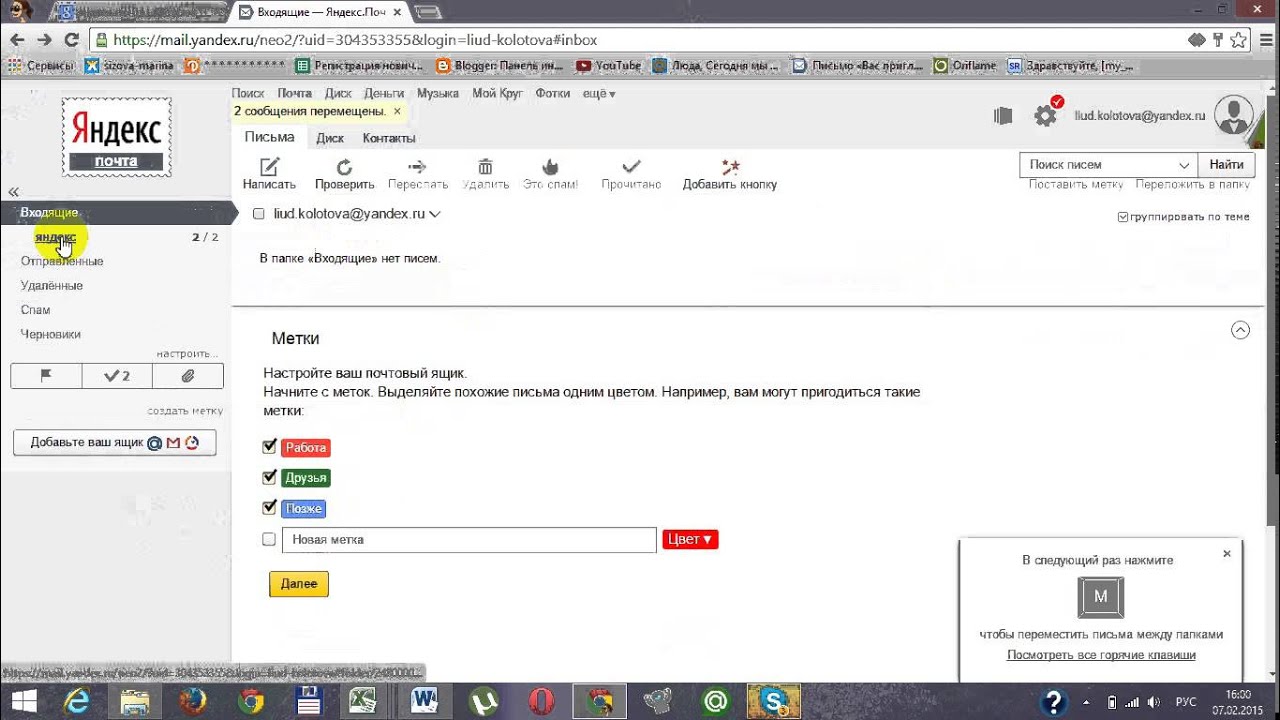
Task: Click the Проверить refresh mail icon
Action: pyautogui.click(x=344, y=167)
